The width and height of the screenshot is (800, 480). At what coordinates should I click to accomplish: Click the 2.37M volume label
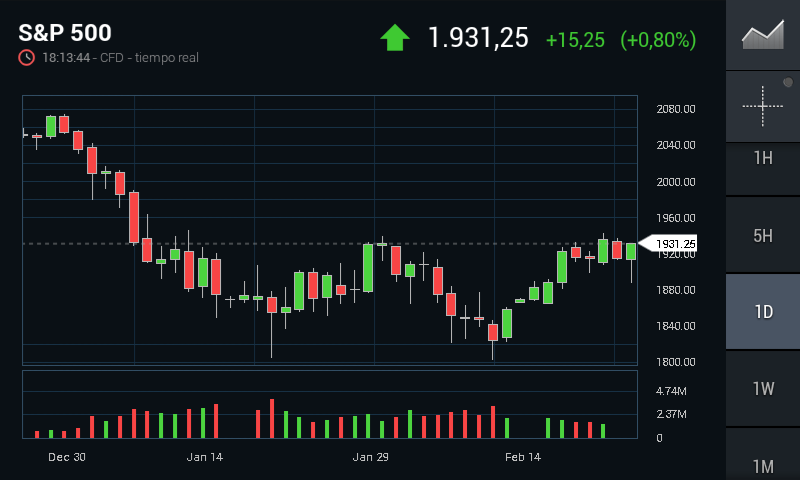coord(671,414)
